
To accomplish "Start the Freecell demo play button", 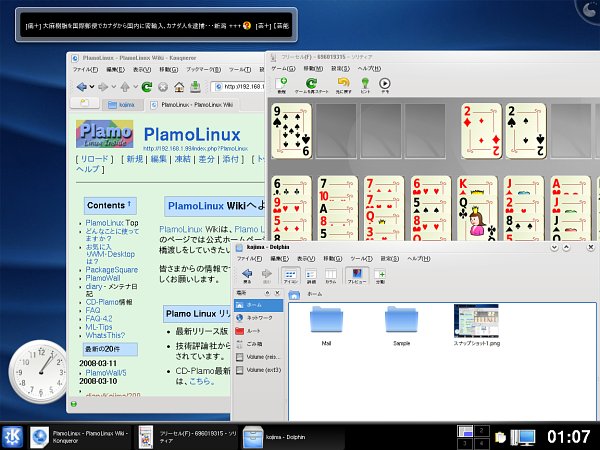I will 385,85.
